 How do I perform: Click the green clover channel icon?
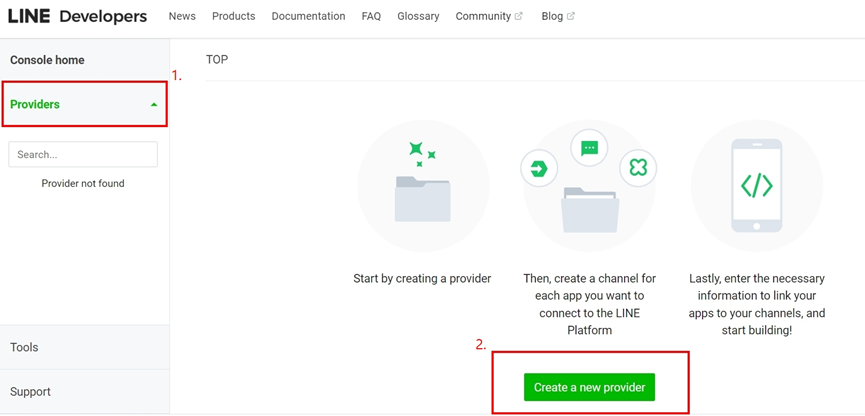638,168
